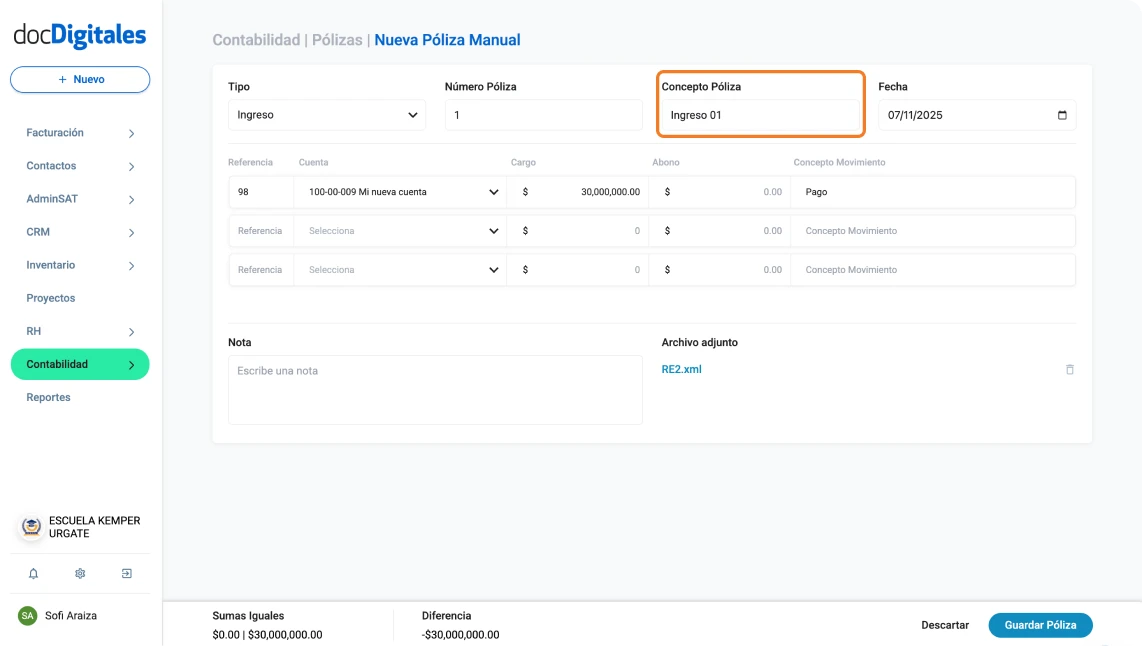Click the Descartar button
This screenshot has width=1142, height=646.
click(945, 625)
